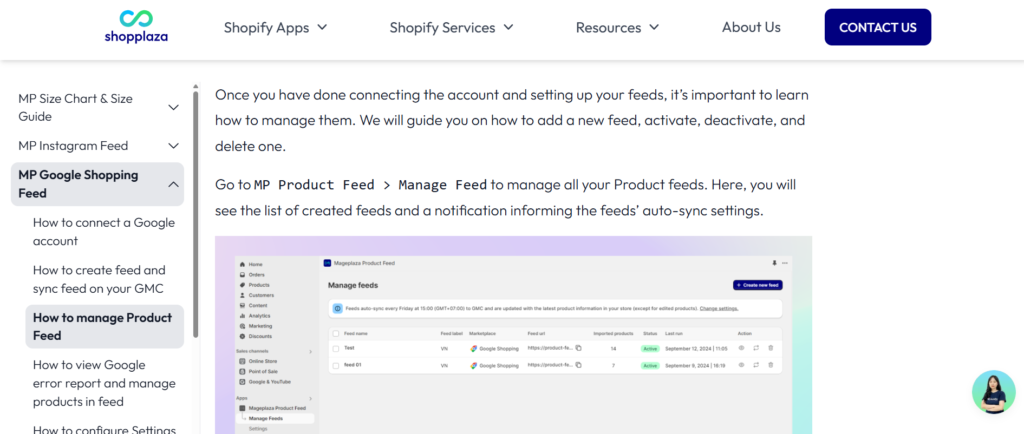Go to the About Us page
Image resolution: width=1024 pixels, height=434 pixels.
[x=751, y=27]
